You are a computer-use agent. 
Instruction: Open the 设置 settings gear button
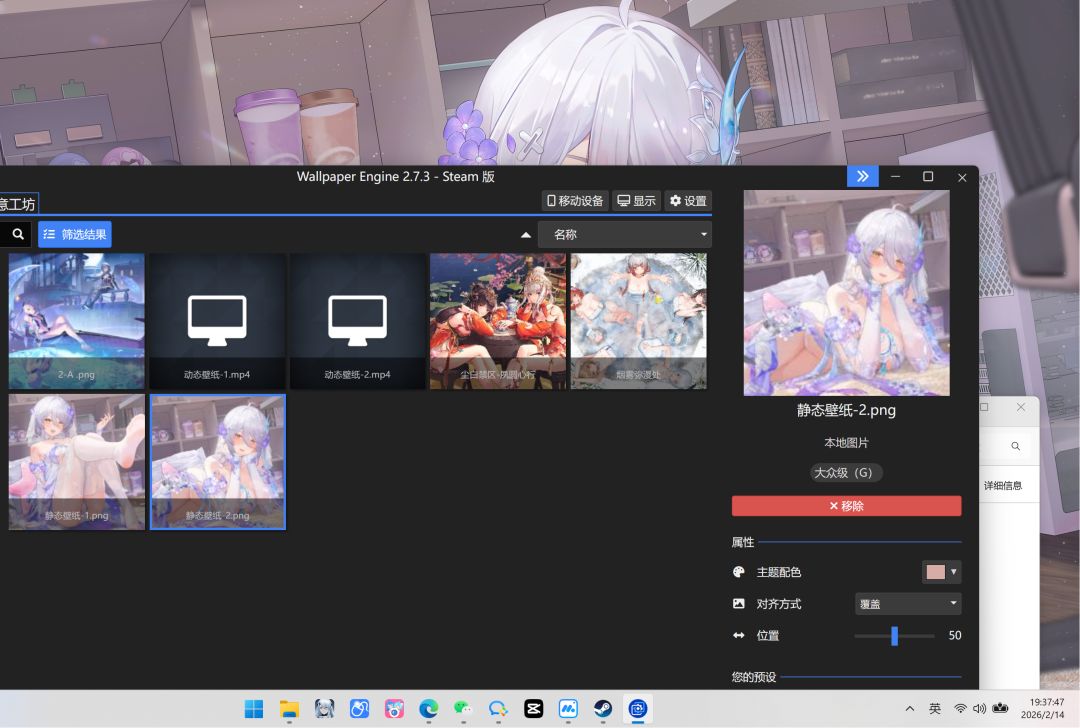click(688, 200)
